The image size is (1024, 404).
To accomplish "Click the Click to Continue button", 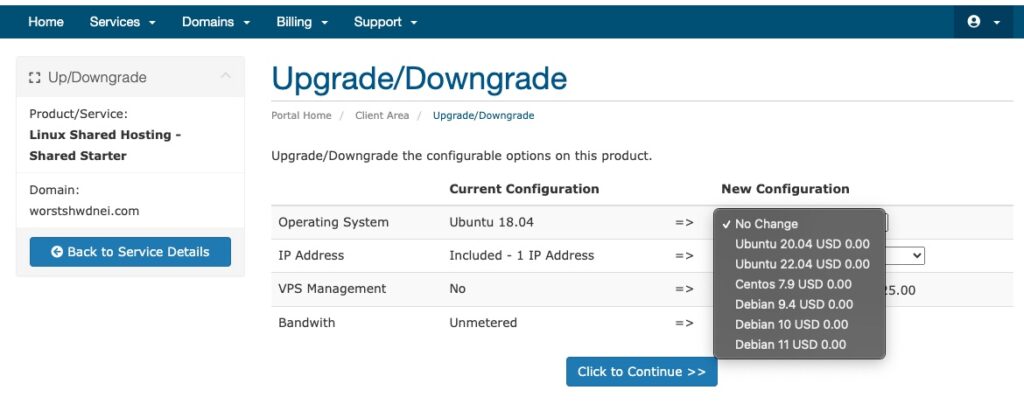I will click(641, 371).
